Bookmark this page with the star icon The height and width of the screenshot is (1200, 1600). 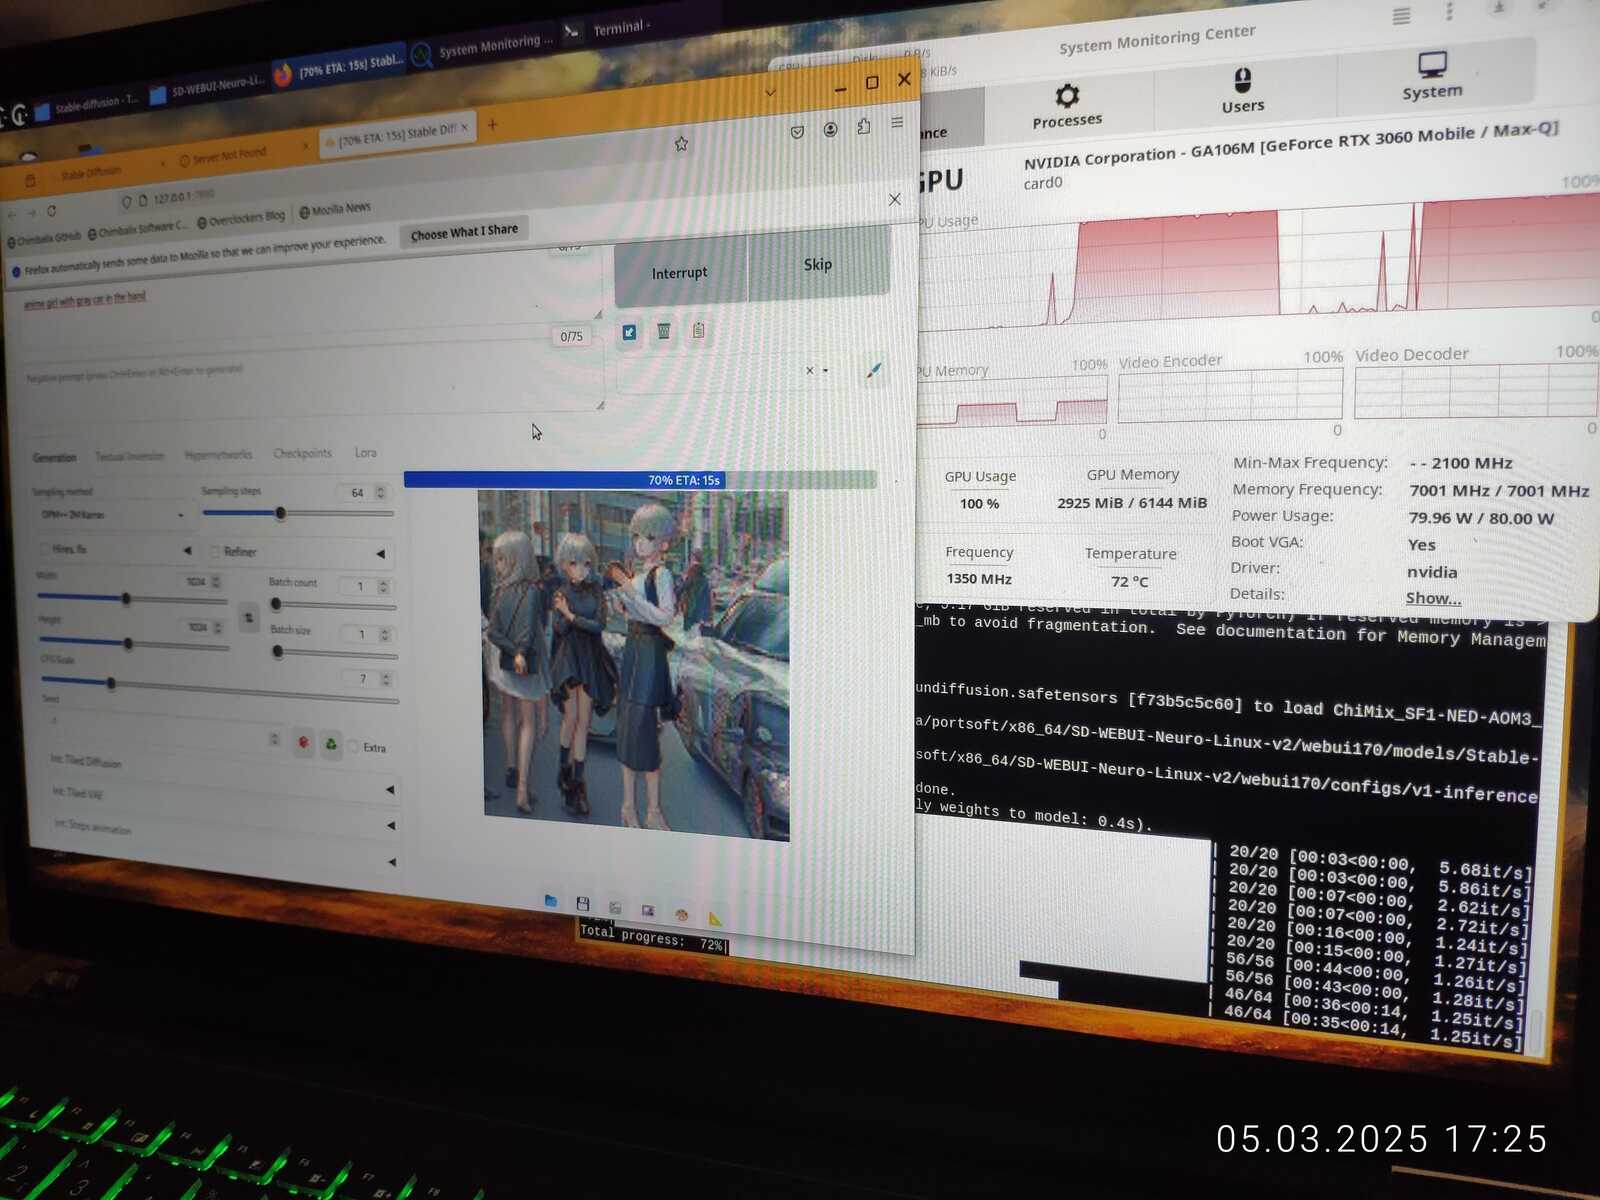682,144
